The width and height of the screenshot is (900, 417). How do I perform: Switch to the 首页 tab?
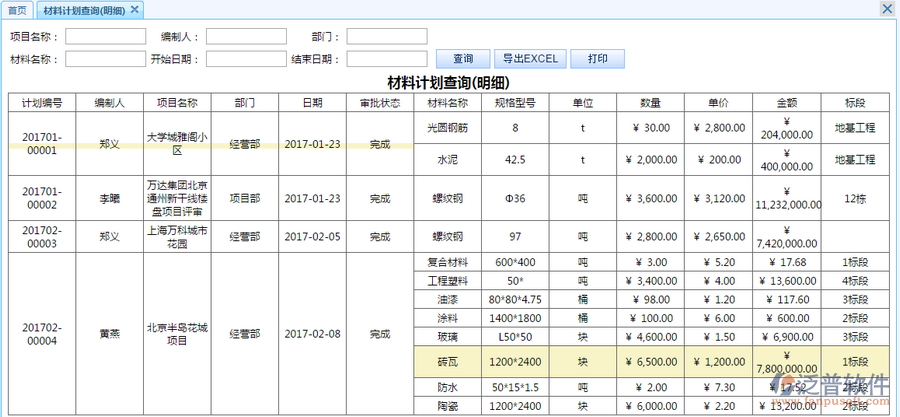pos(17,10)
